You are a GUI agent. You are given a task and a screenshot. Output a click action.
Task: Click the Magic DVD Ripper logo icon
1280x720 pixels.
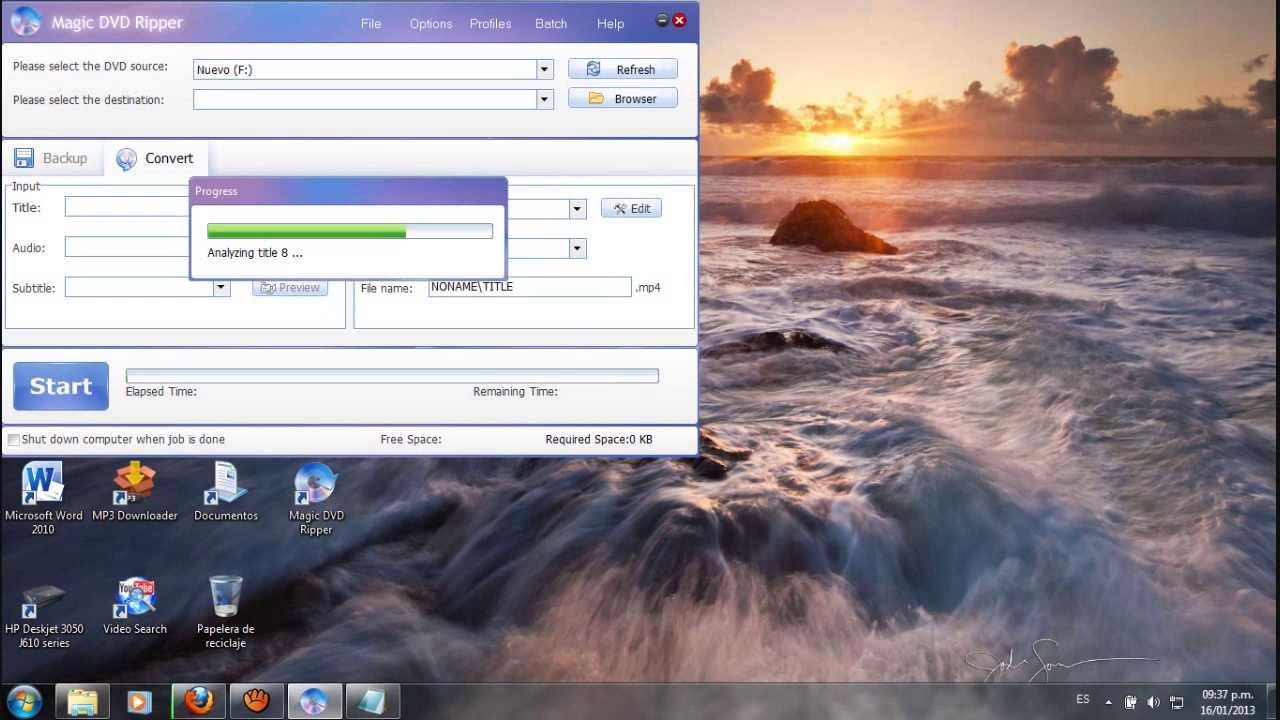pyautogui.click(x=25, y=21)
